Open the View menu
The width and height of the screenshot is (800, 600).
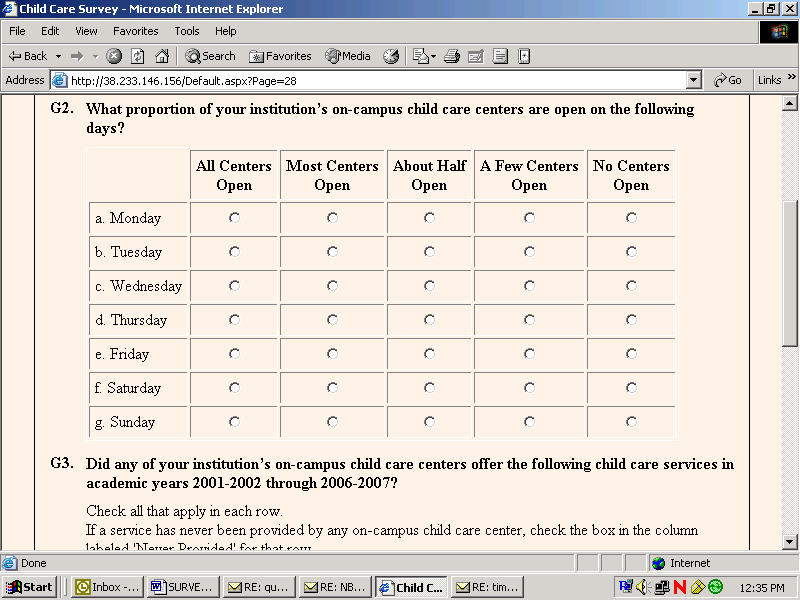click(86, 31)
